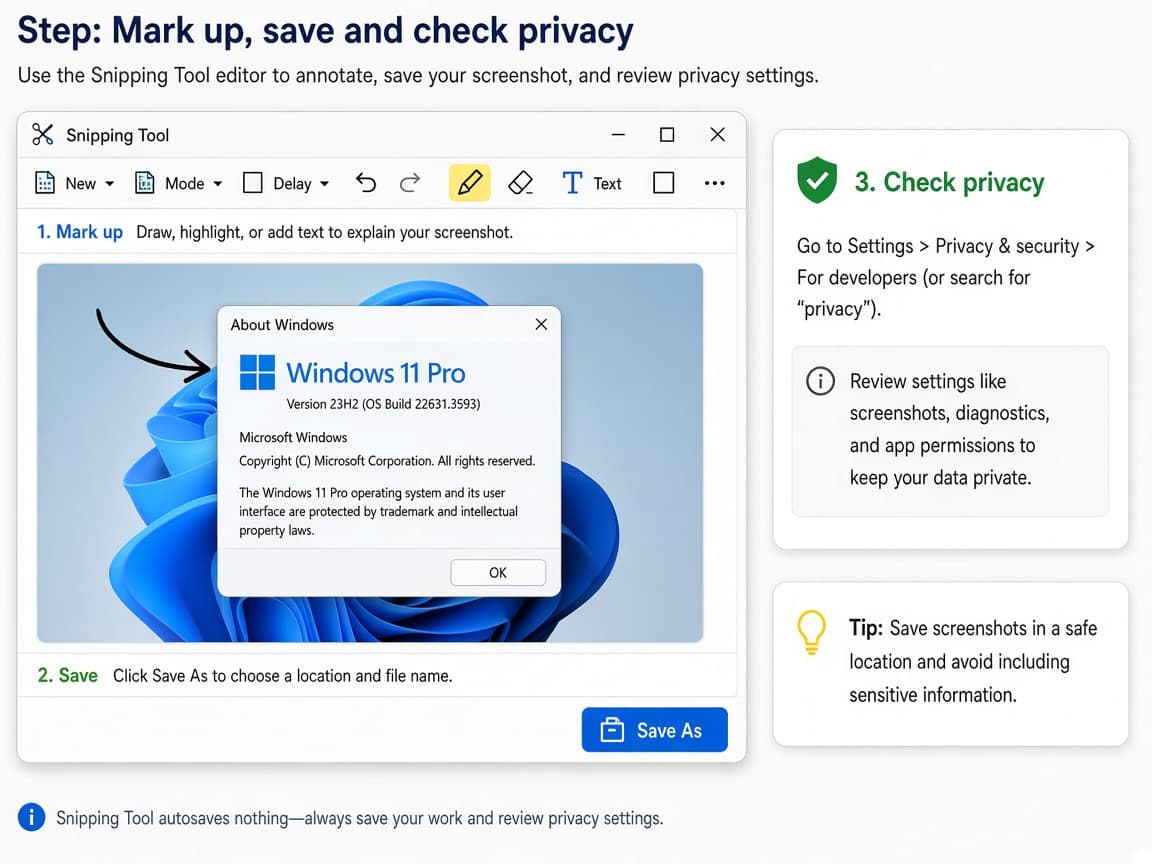Click the New snip page icon
The width and height of the screenshot is (1152, 864).
[x=45, y=183]
